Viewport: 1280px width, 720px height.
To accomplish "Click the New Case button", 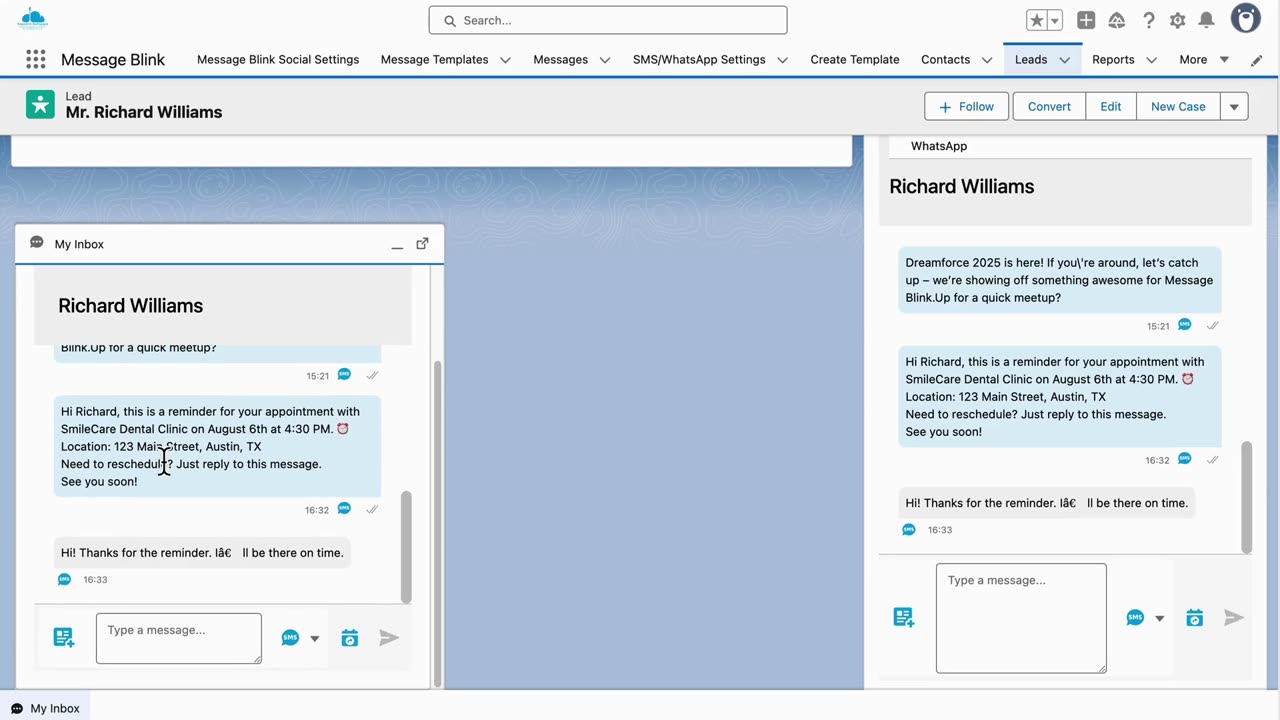I will point(1178,106).
